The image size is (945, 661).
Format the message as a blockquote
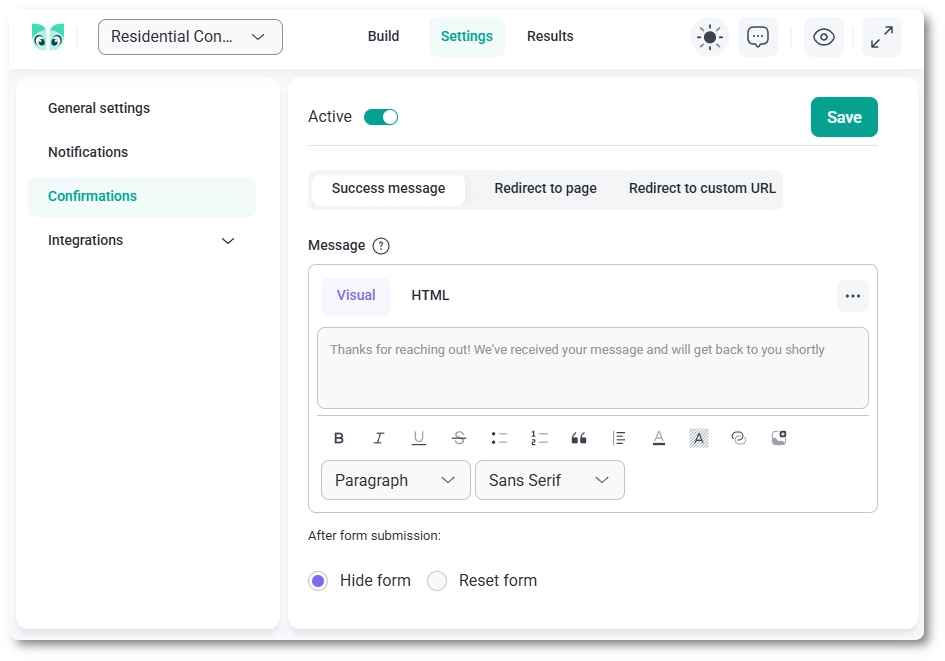click(x=579, y=437)
